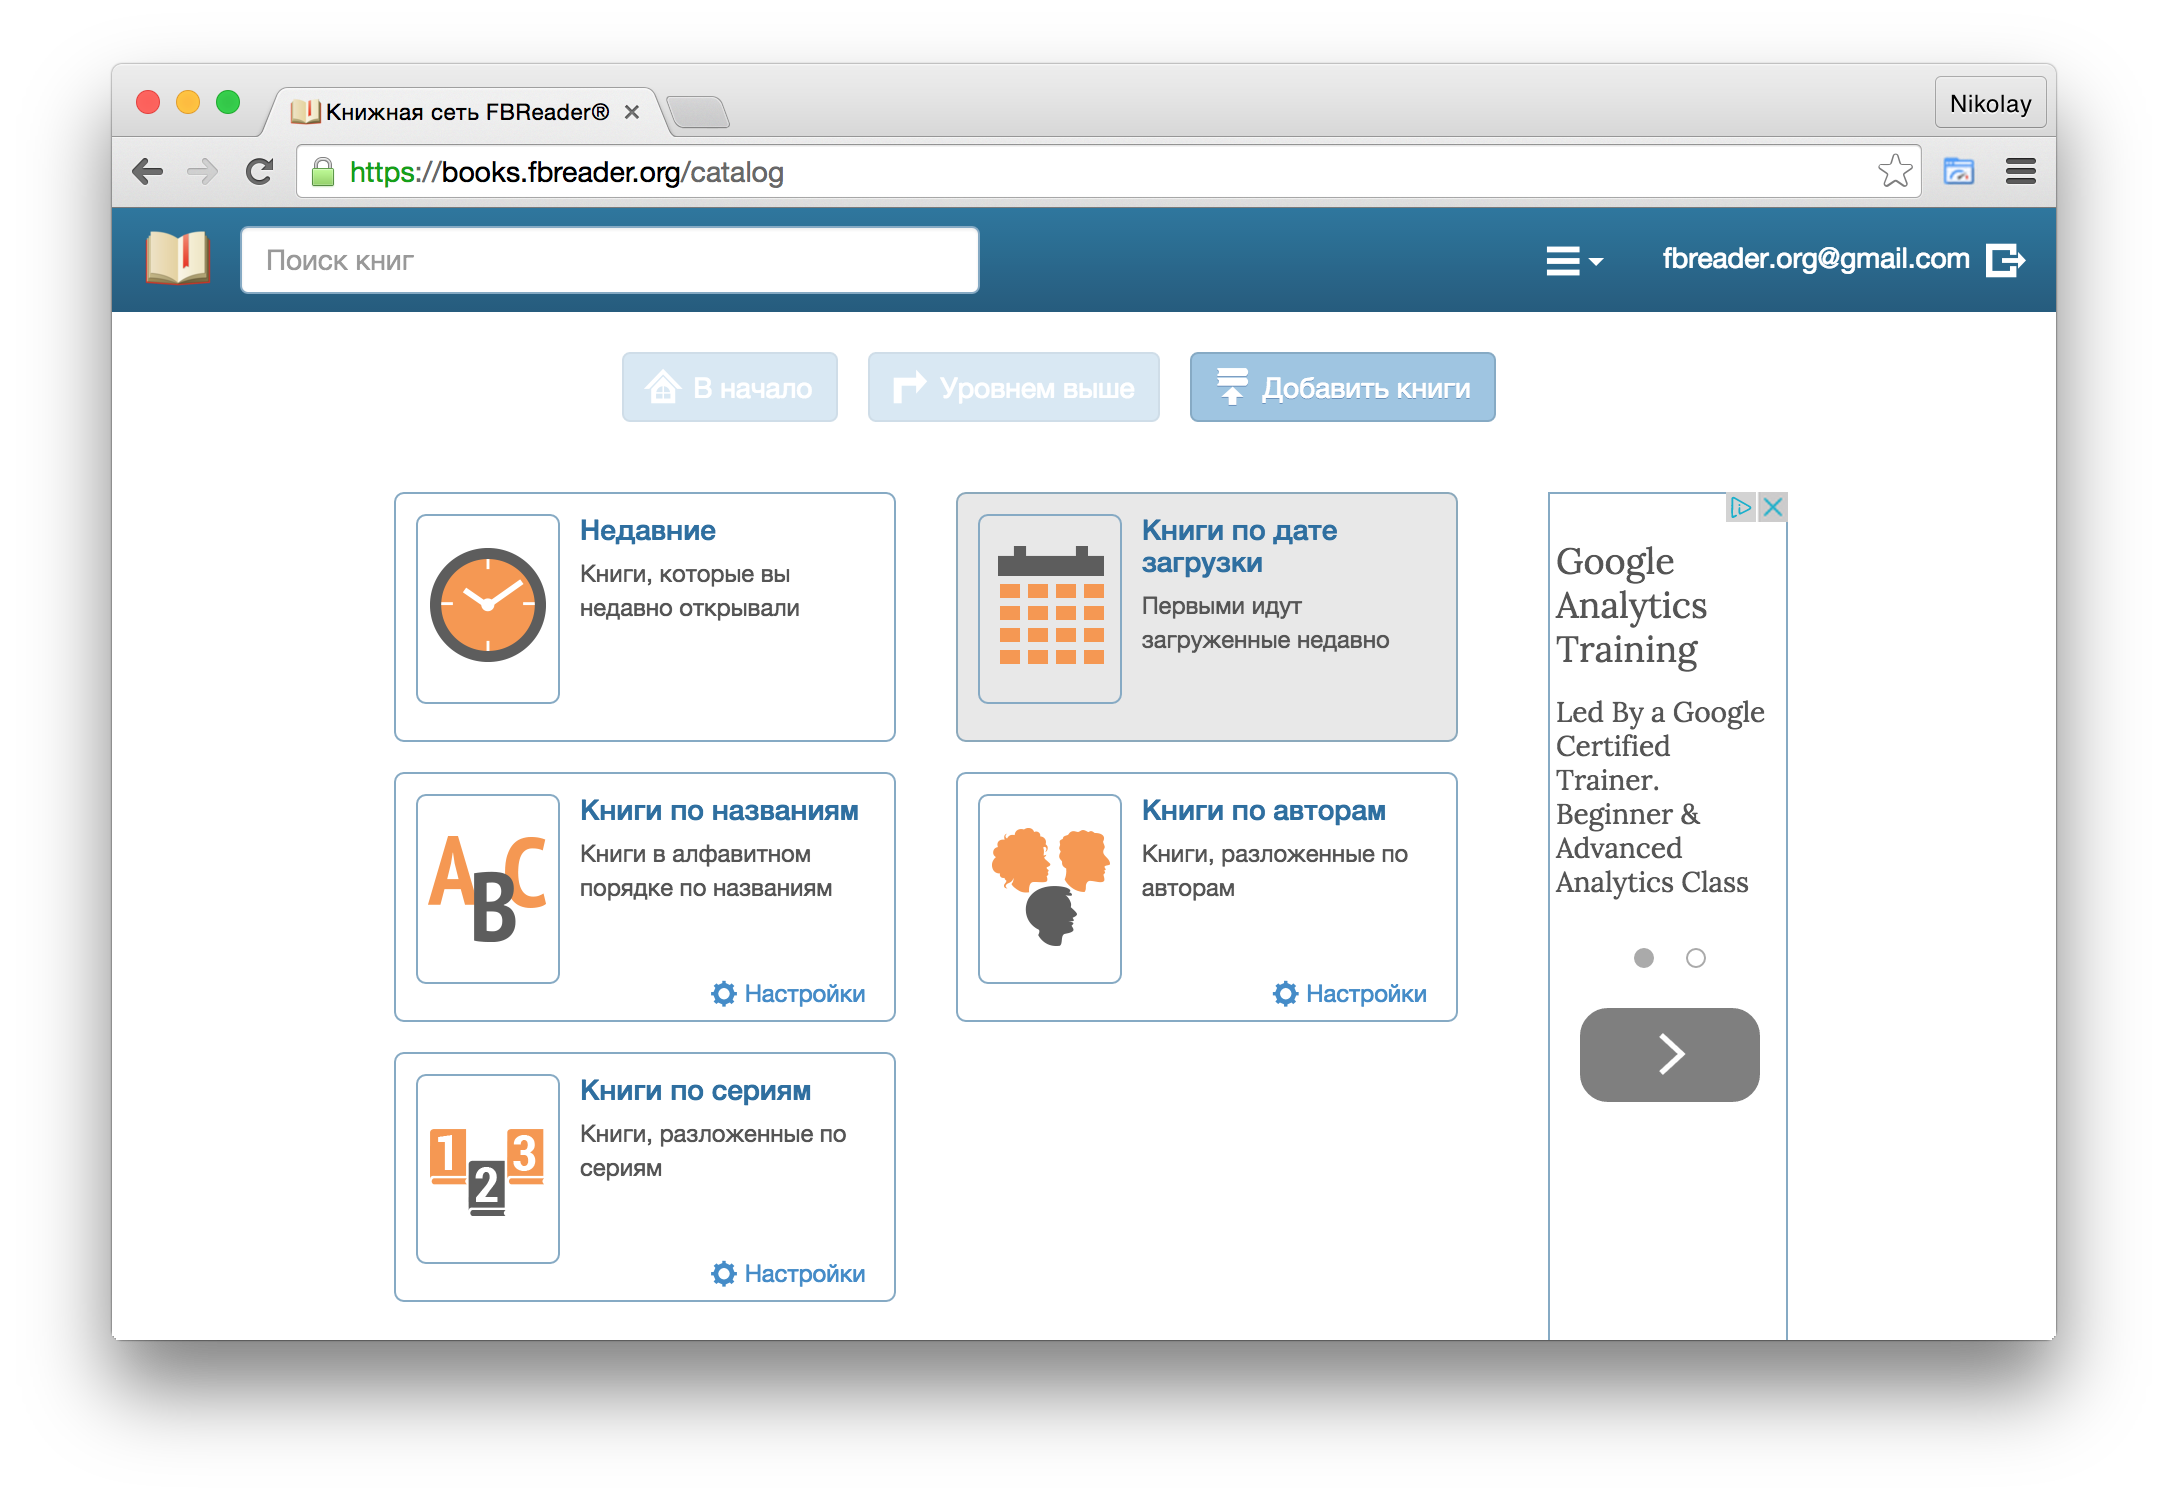This screenshot has height=1500, width=2168.
Task: Click the Добавить книги button
Action: point(1342,387)
